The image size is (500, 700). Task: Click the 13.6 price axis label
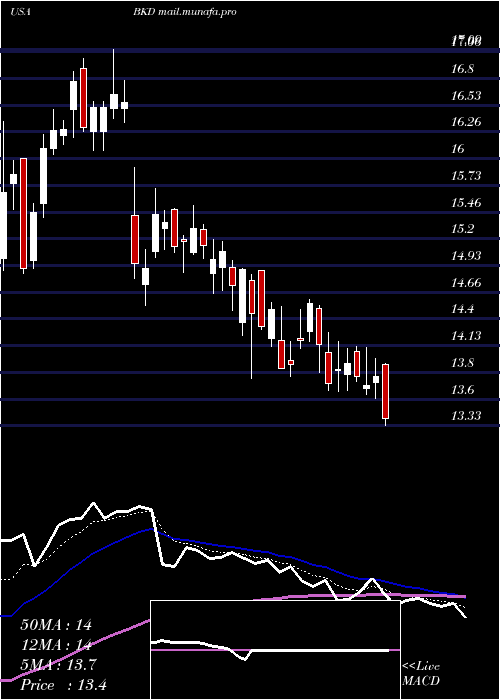point(462,390)
